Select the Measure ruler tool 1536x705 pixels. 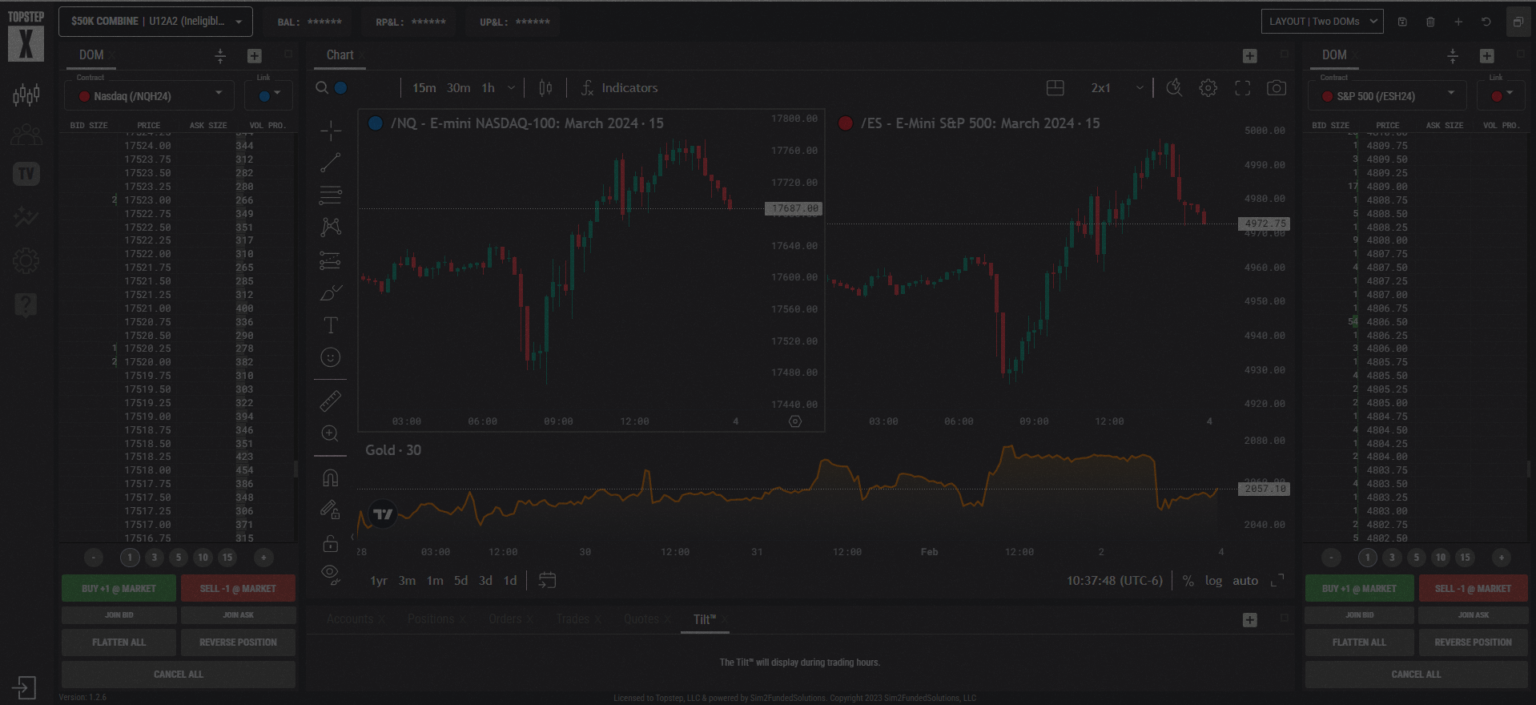coord(330,400)
